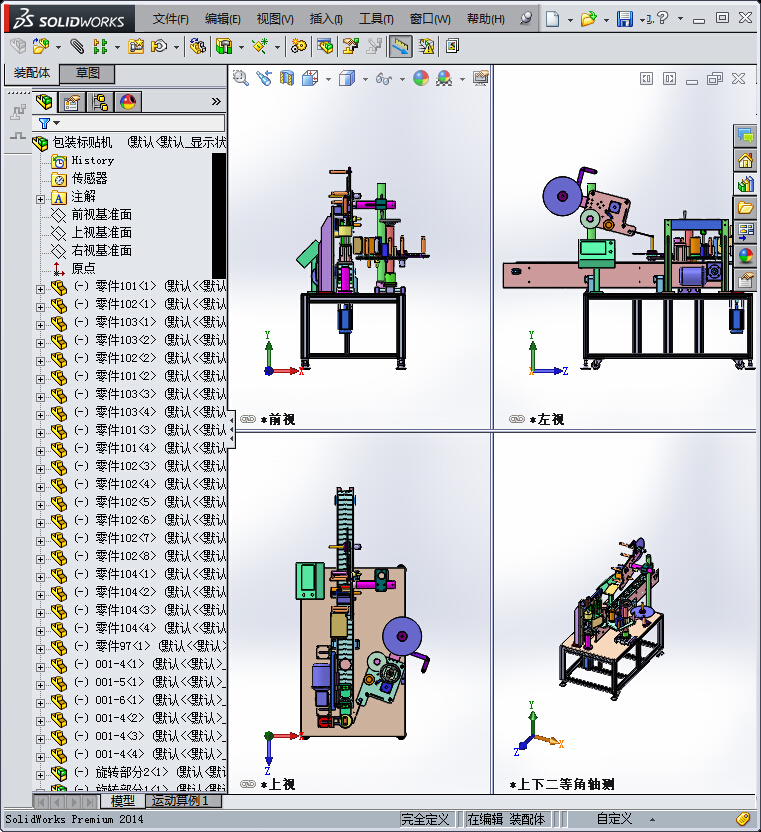Viewport: 761px width, 832px height.
Task: Open the View Orientation dropdown arrow
Action: pos(328,80)
